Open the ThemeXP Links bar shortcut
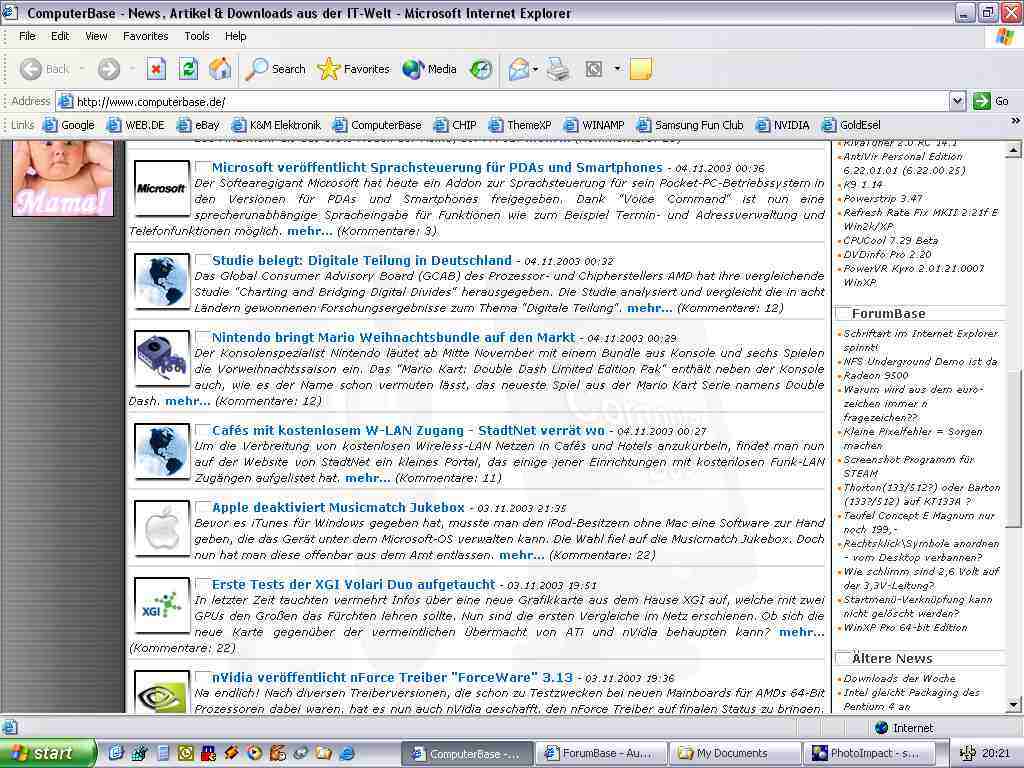1024x768 pixels. (x=520, y=125)
